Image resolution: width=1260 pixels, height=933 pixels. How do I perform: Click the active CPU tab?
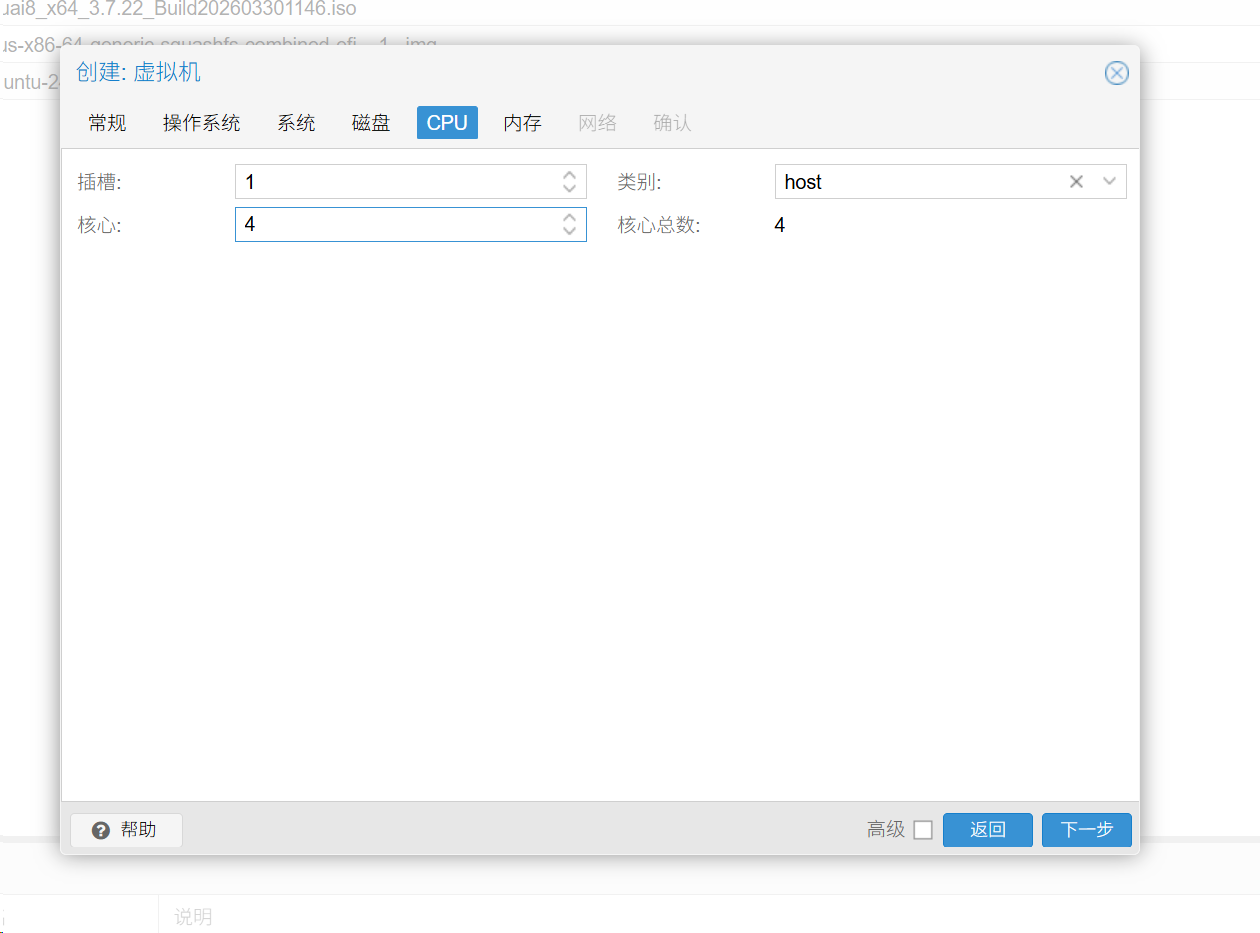[x=447, y=123]
